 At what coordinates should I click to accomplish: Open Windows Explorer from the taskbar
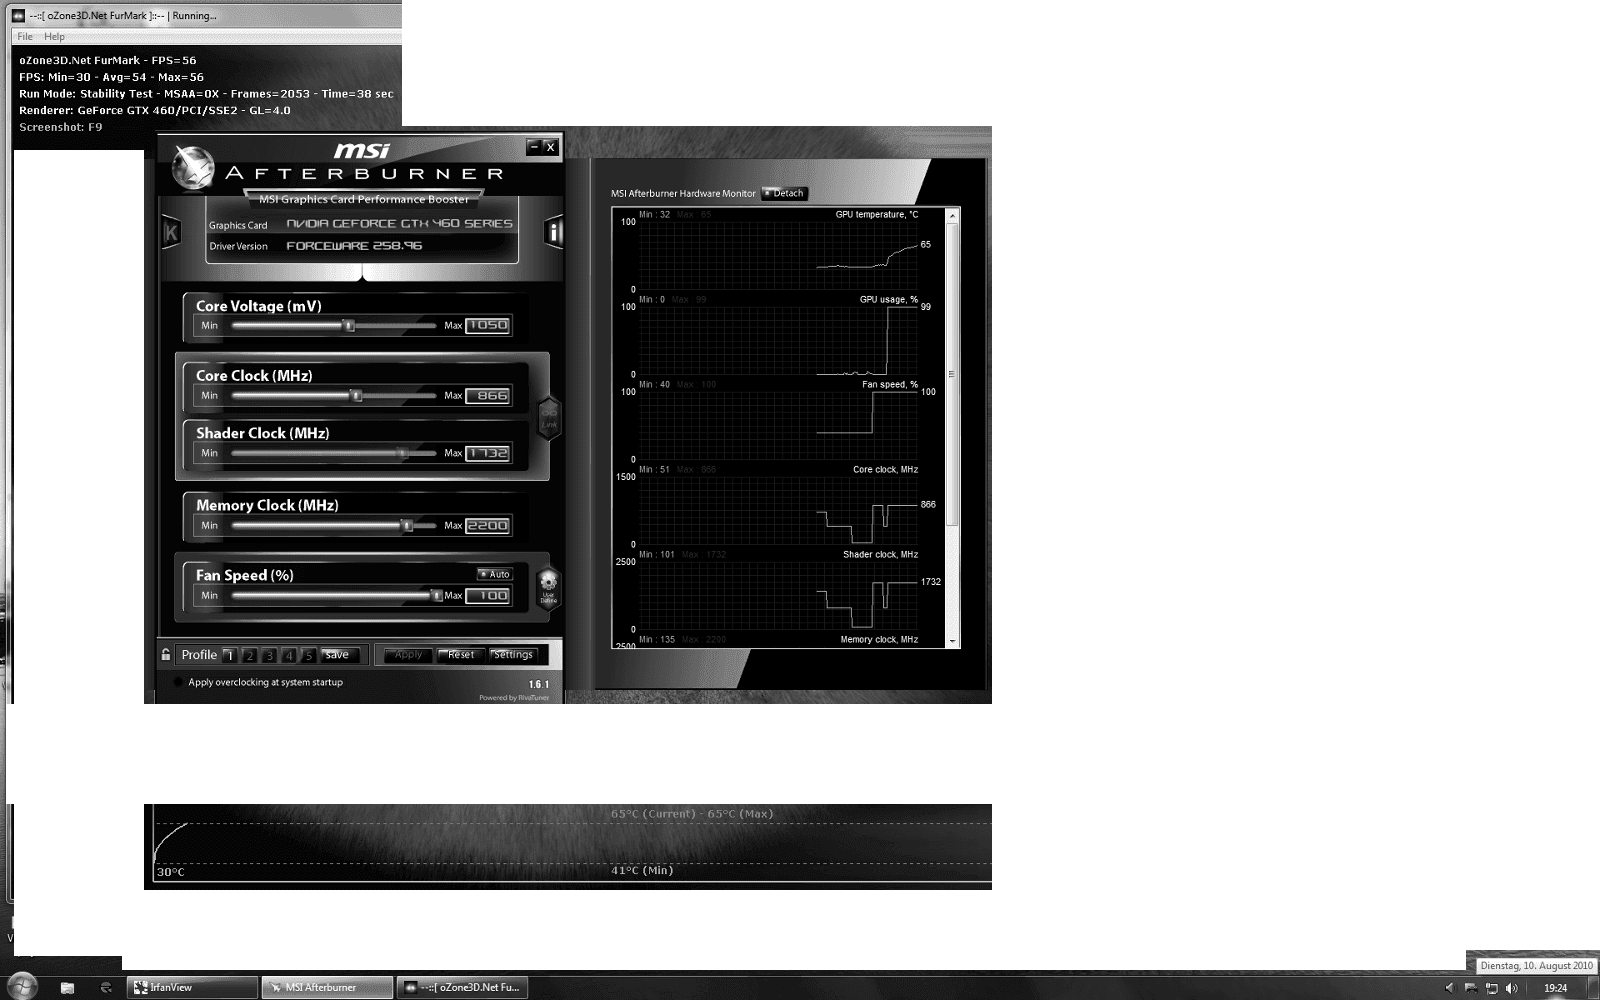67,987
